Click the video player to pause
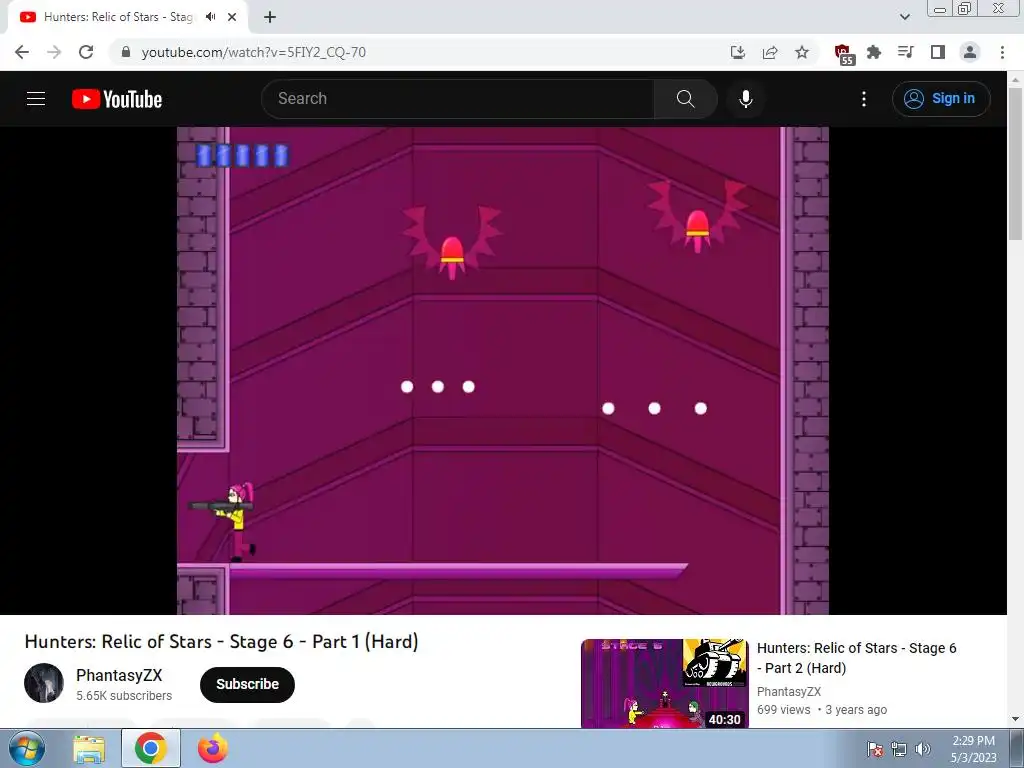This screenshot has width=1024, height=768. point(503,370)
